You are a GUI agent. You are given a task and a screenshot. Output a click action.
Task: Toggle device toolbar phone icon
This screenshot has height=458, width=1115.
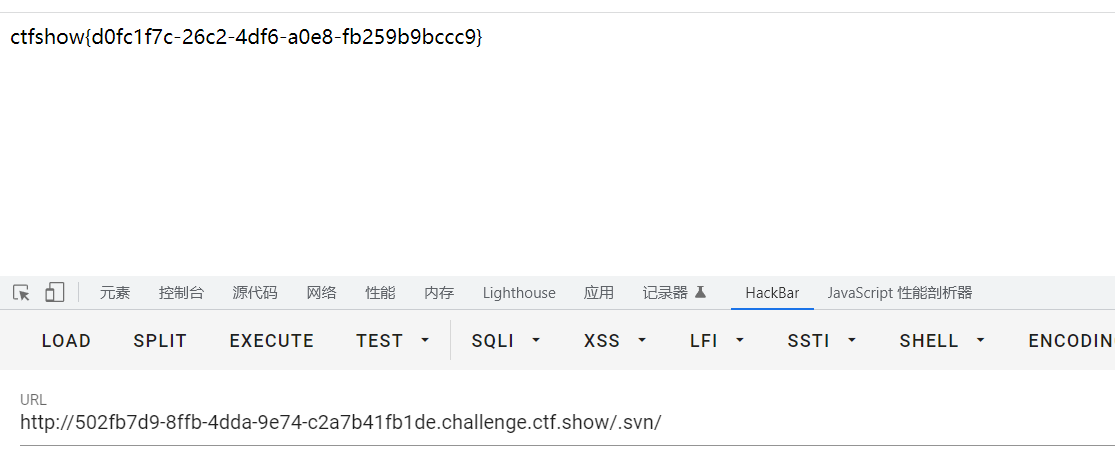tap(54, 292)
